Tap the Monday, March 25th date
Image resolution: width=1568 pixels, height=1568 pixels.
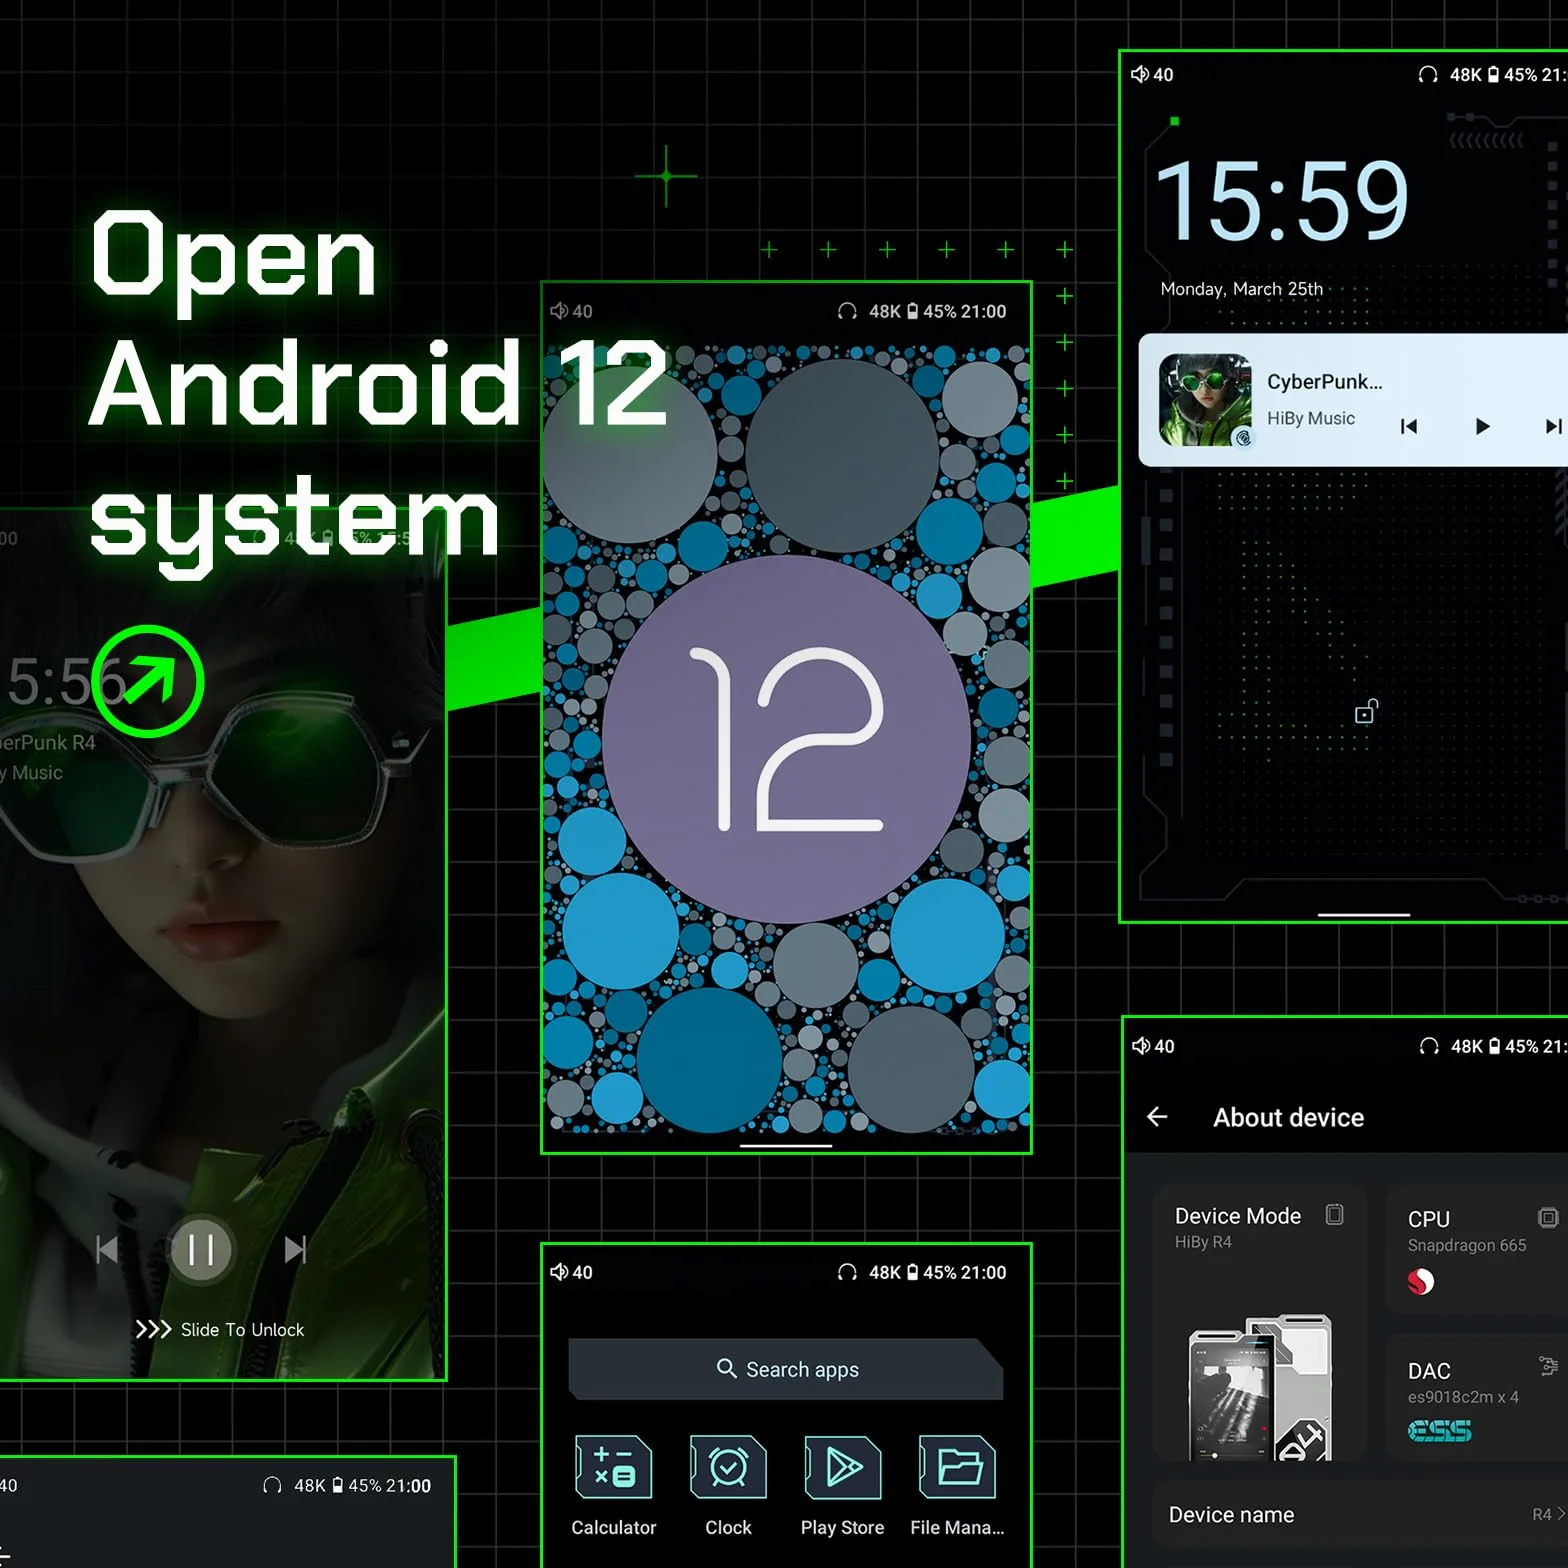[x=1241, y=289]
